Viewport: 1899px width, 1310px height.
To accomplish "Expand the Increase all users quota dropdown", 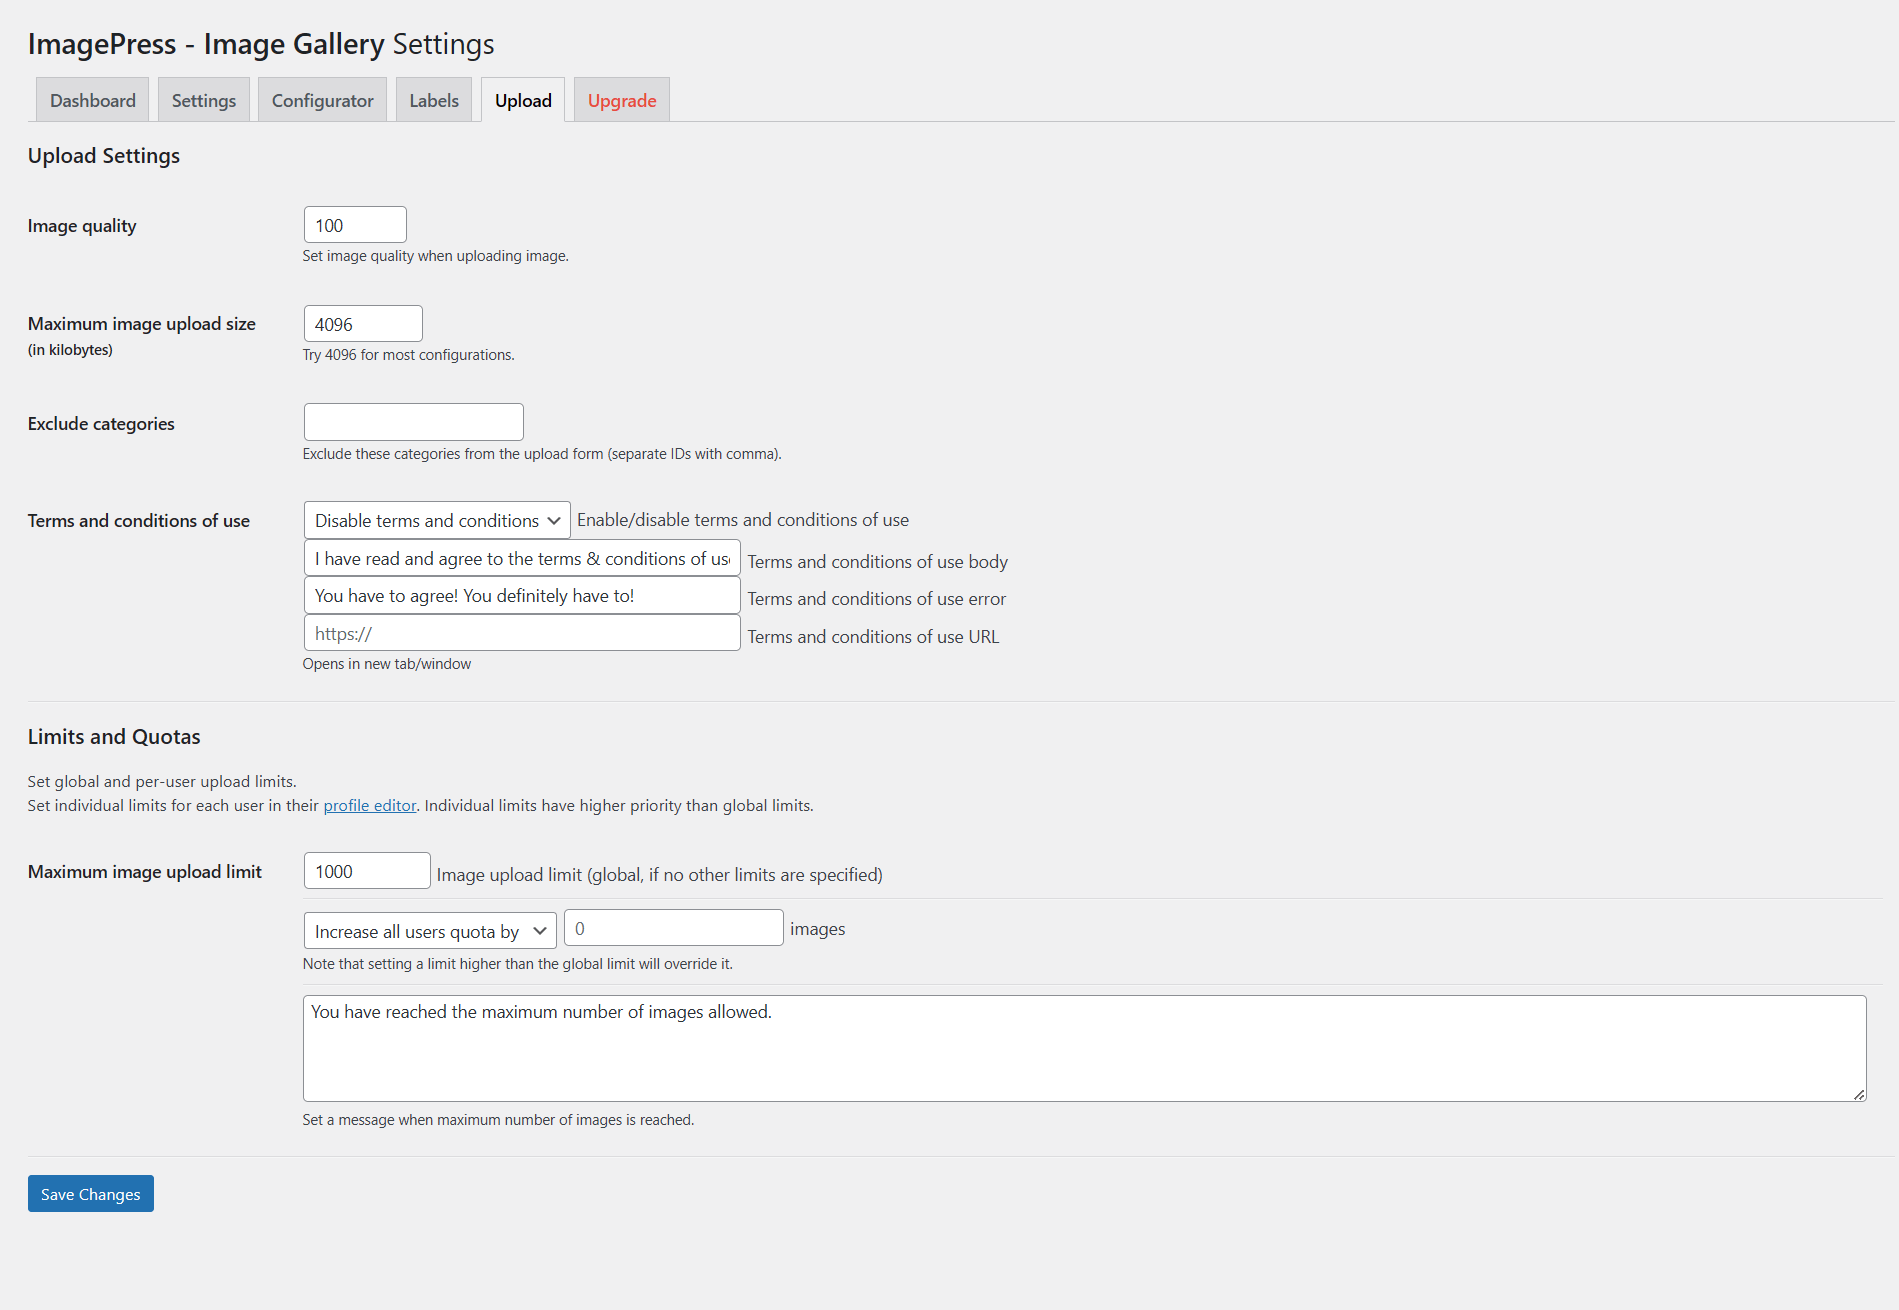I will (x=430, y=931).
